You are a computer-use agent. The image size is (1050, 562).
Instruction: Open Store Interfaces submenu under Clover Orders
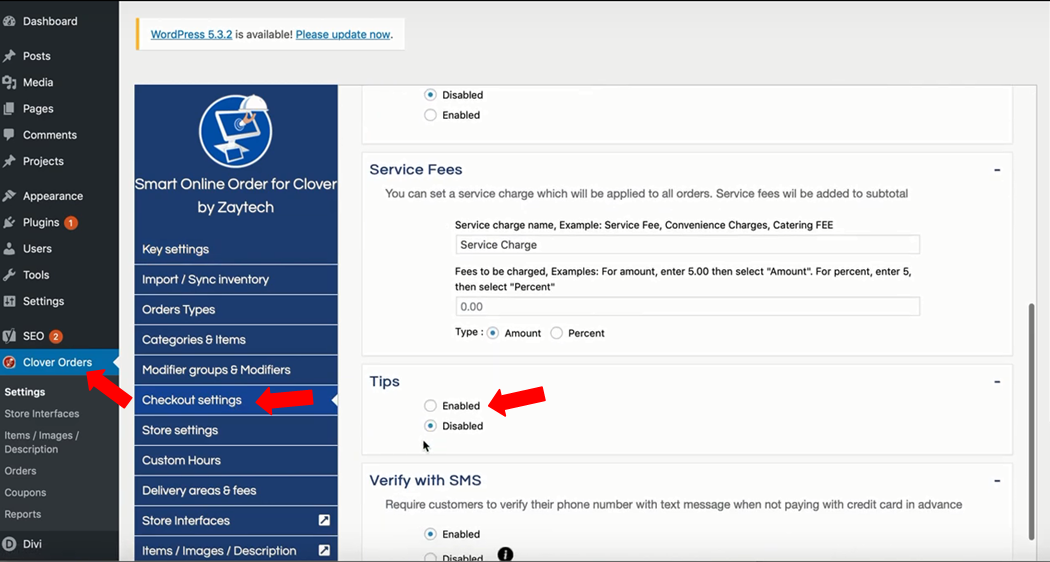pos(42,414)
